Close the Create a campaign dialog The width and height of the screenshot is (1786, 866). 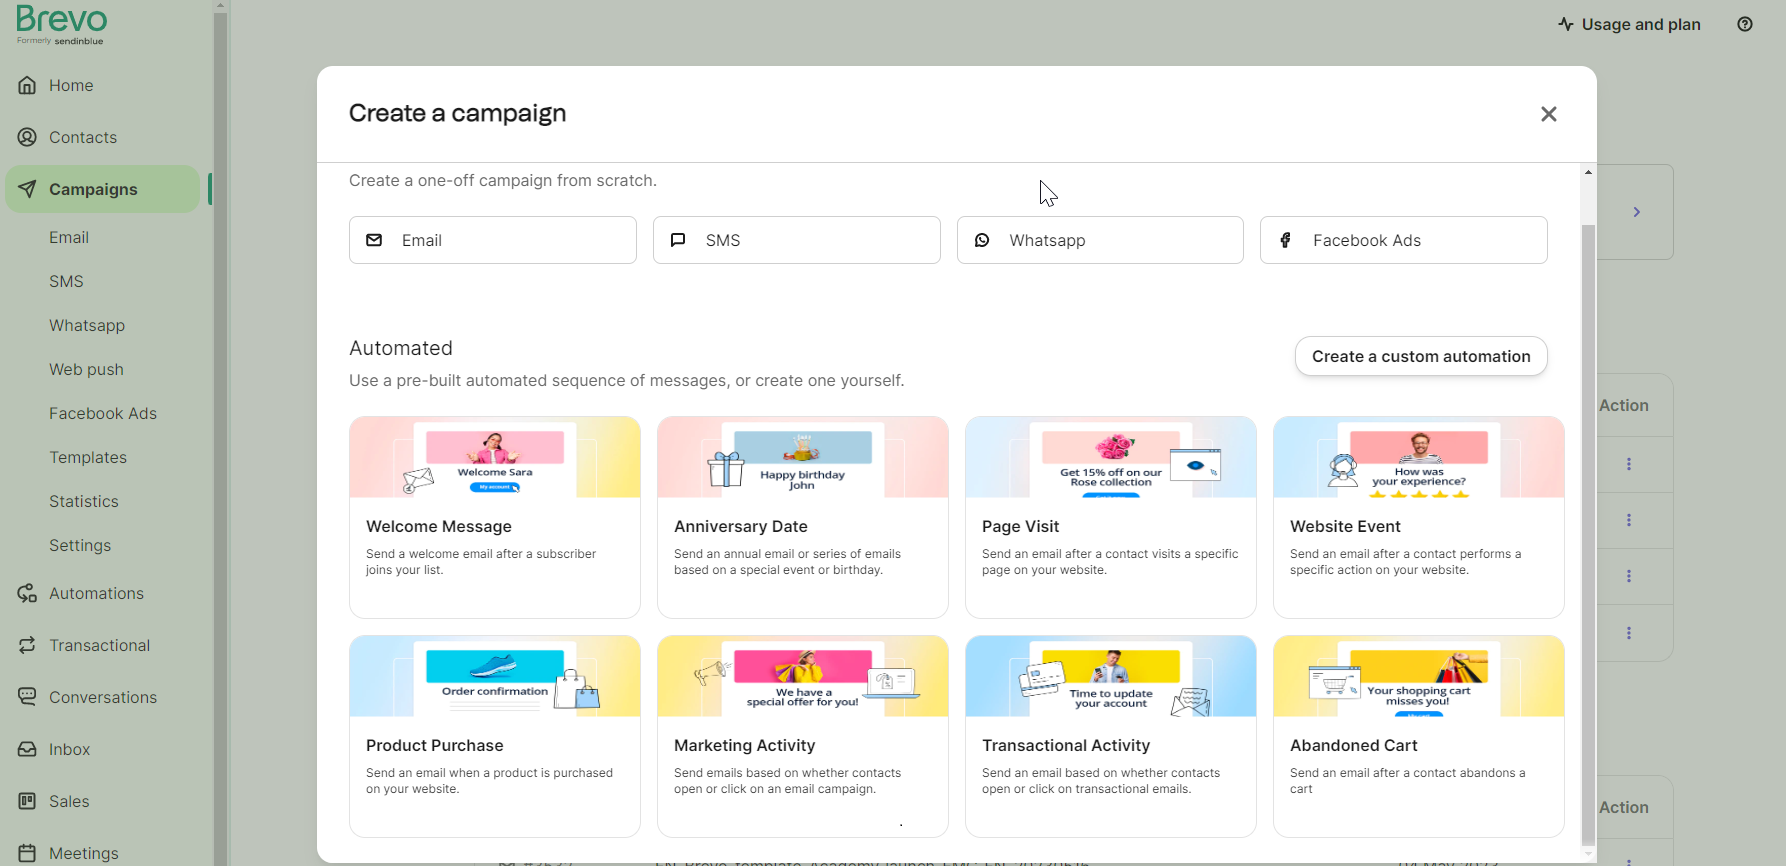(1548, 114)
